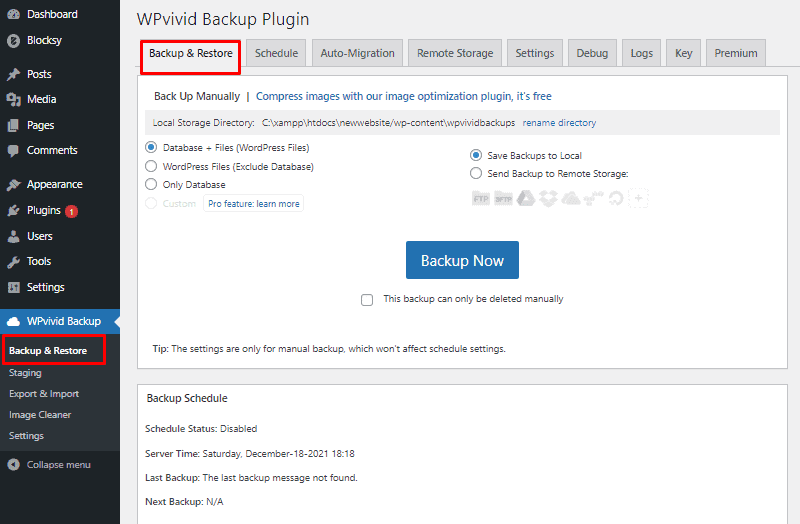Click the Plugins update badge showing 1
Viewport: 800px width, 524px height.
coord(71,211)
